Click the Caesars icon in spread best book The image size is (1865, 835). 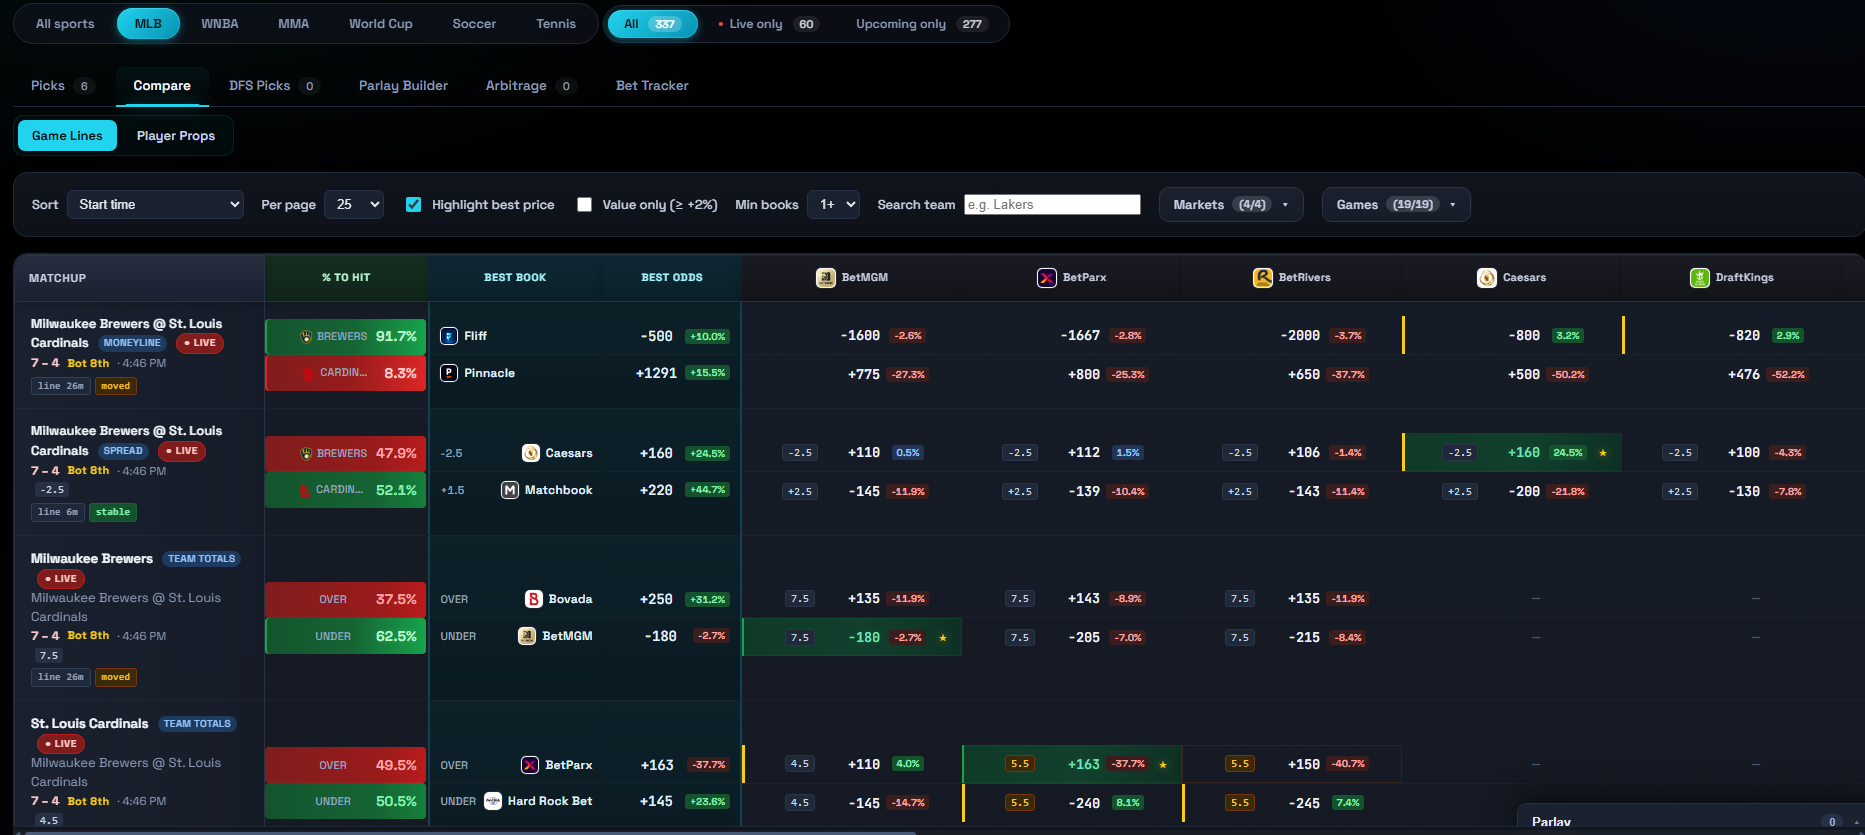pos(531,453)
